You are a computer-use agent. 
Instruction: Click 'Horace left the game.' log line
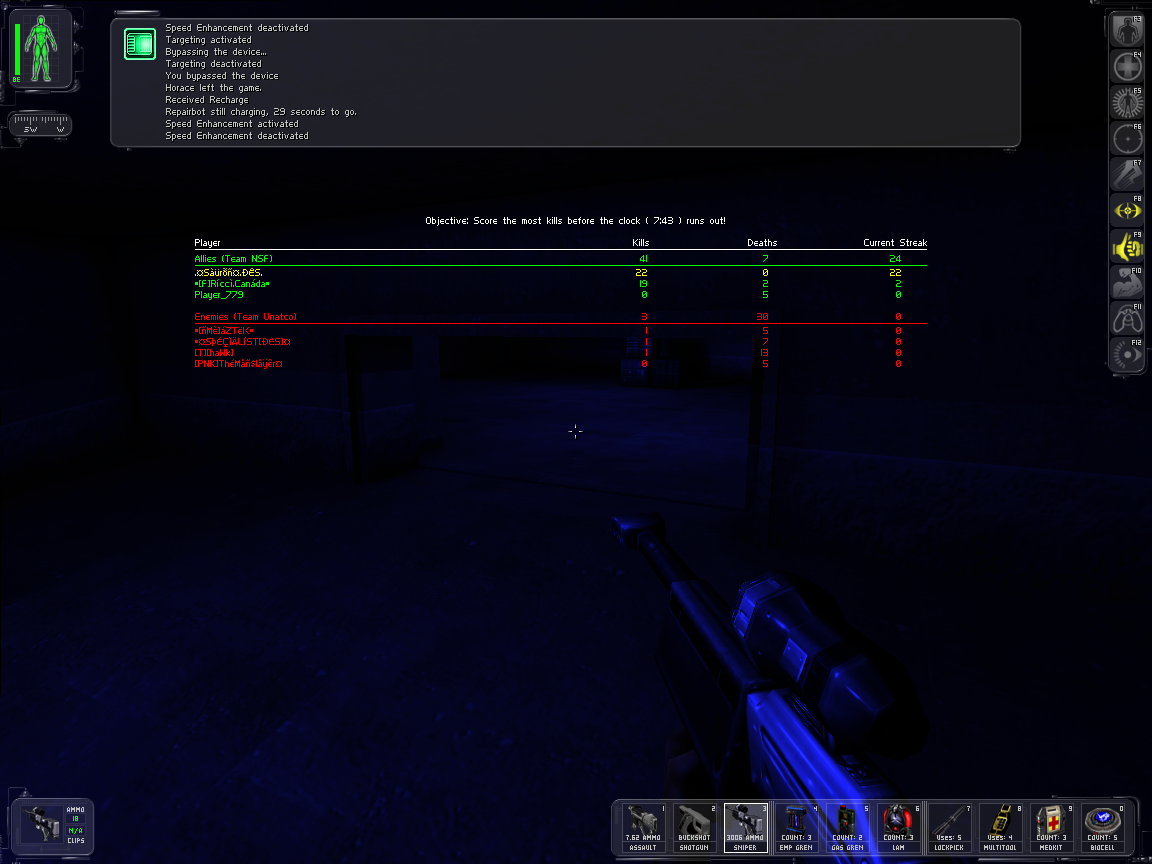(213, 87)
